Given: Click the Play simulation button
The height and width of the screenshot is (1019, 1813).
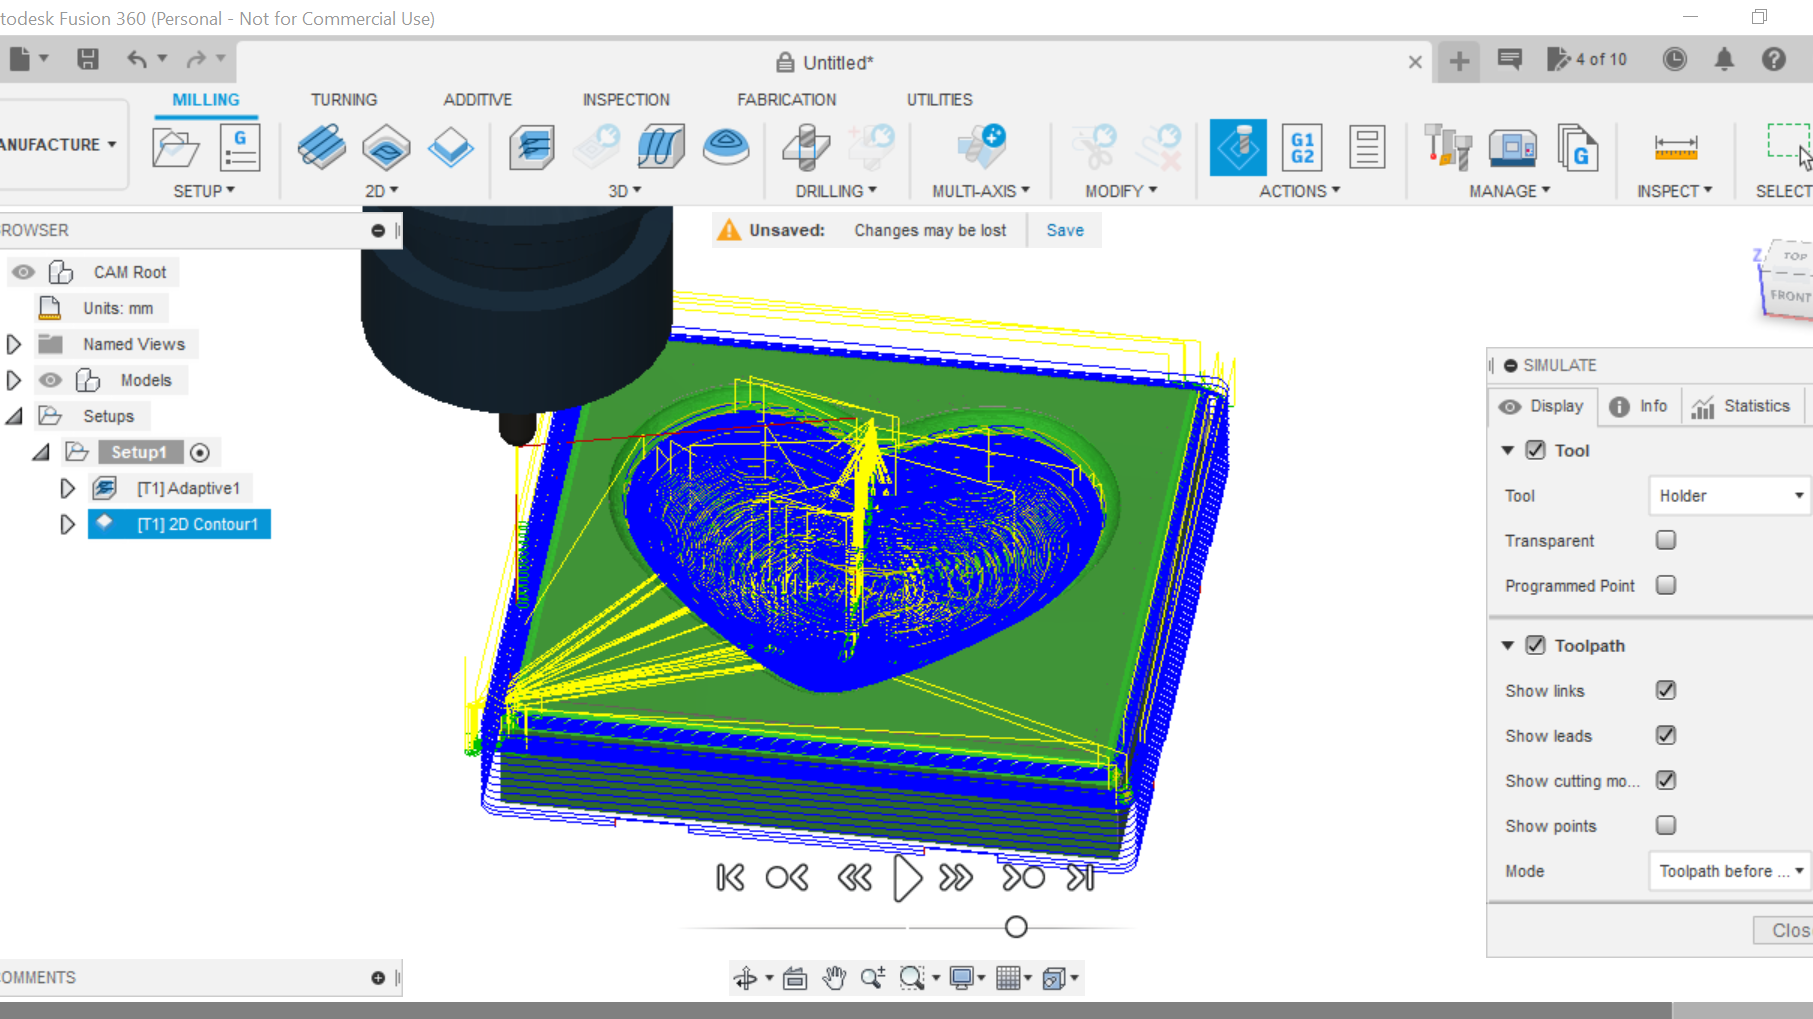Looking at the screenshot, I should [907, 878].
